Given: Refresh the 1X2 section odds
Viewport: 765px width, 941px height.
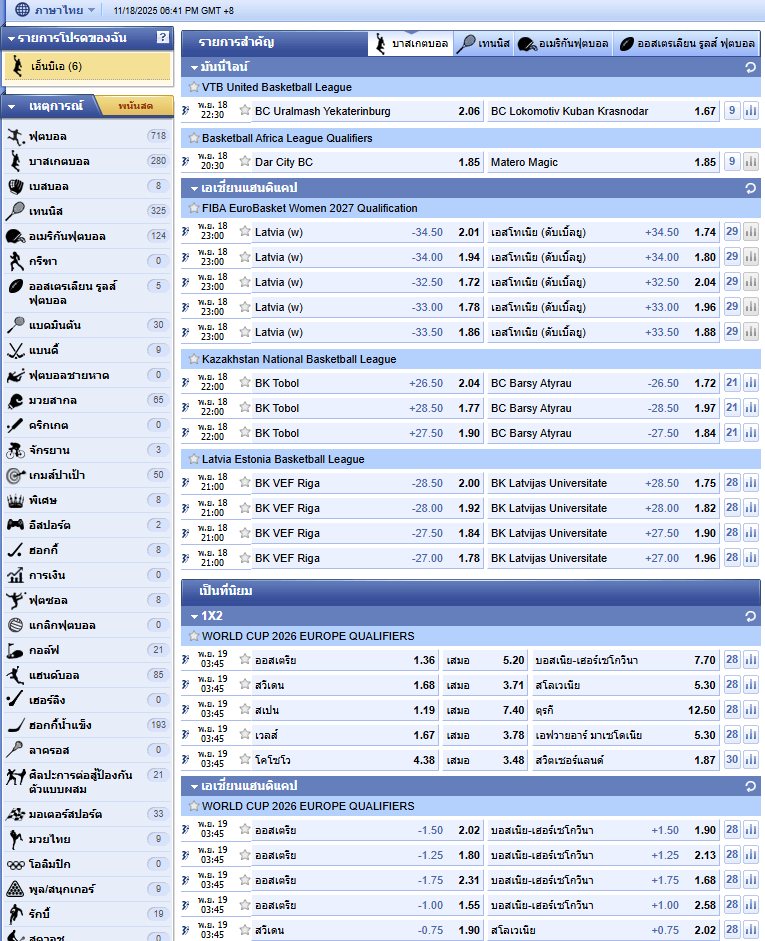Looking at the screenshot, I should coord(750,615).
